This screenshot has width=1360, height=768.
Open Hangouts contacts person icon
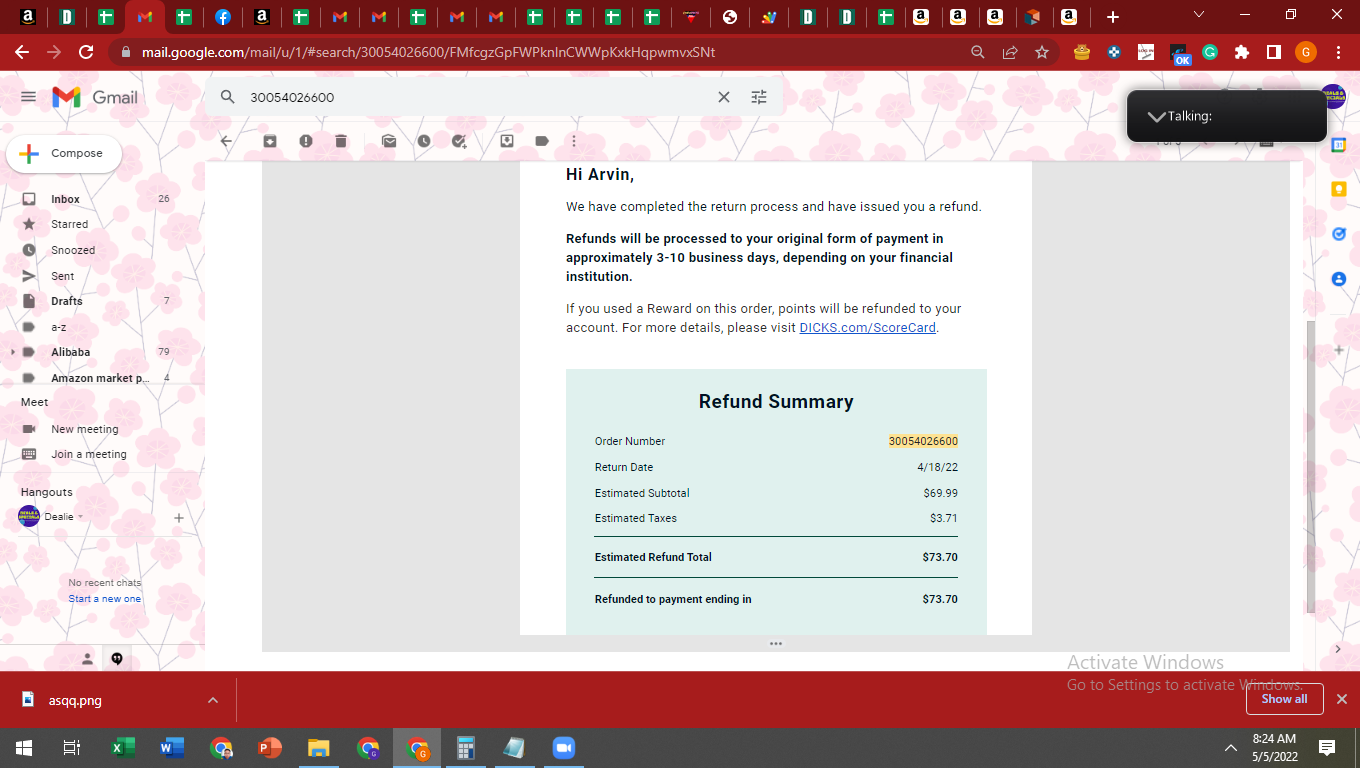(87, 658)
